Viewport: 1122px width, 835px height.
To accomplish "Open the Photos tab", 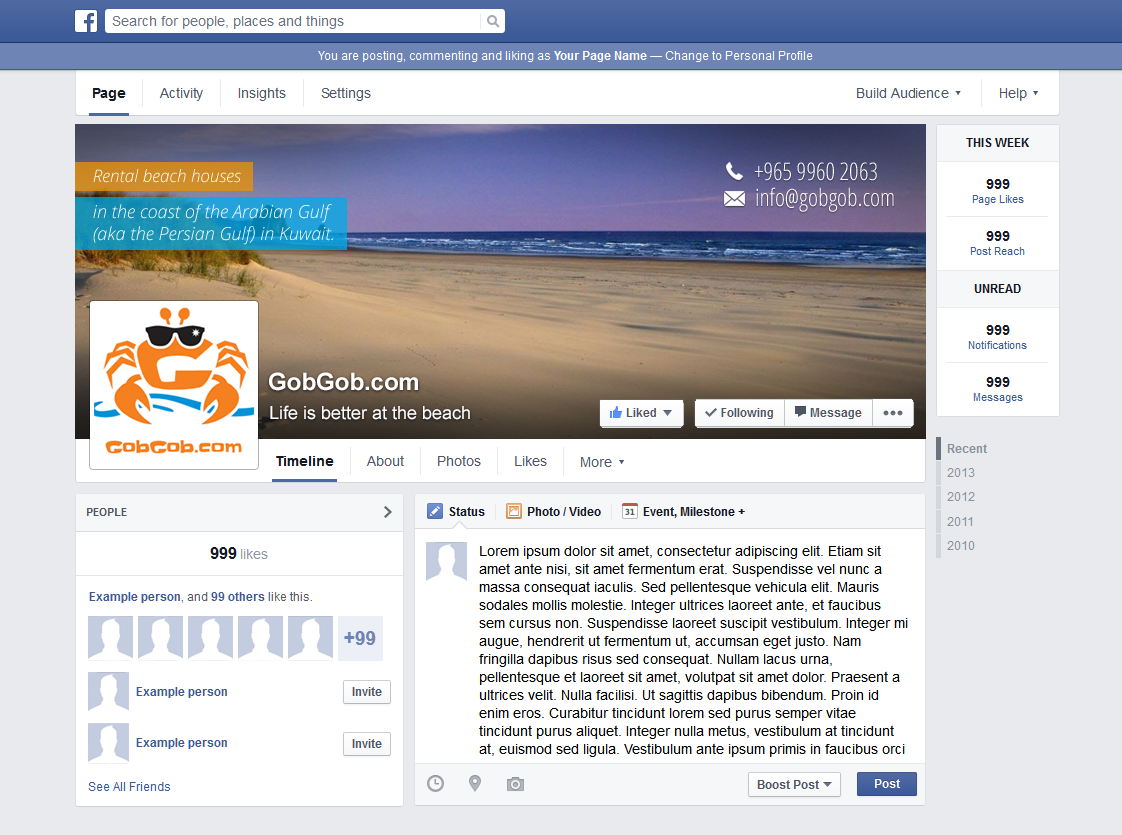I will pyautogui.click(x=458, y=461).
